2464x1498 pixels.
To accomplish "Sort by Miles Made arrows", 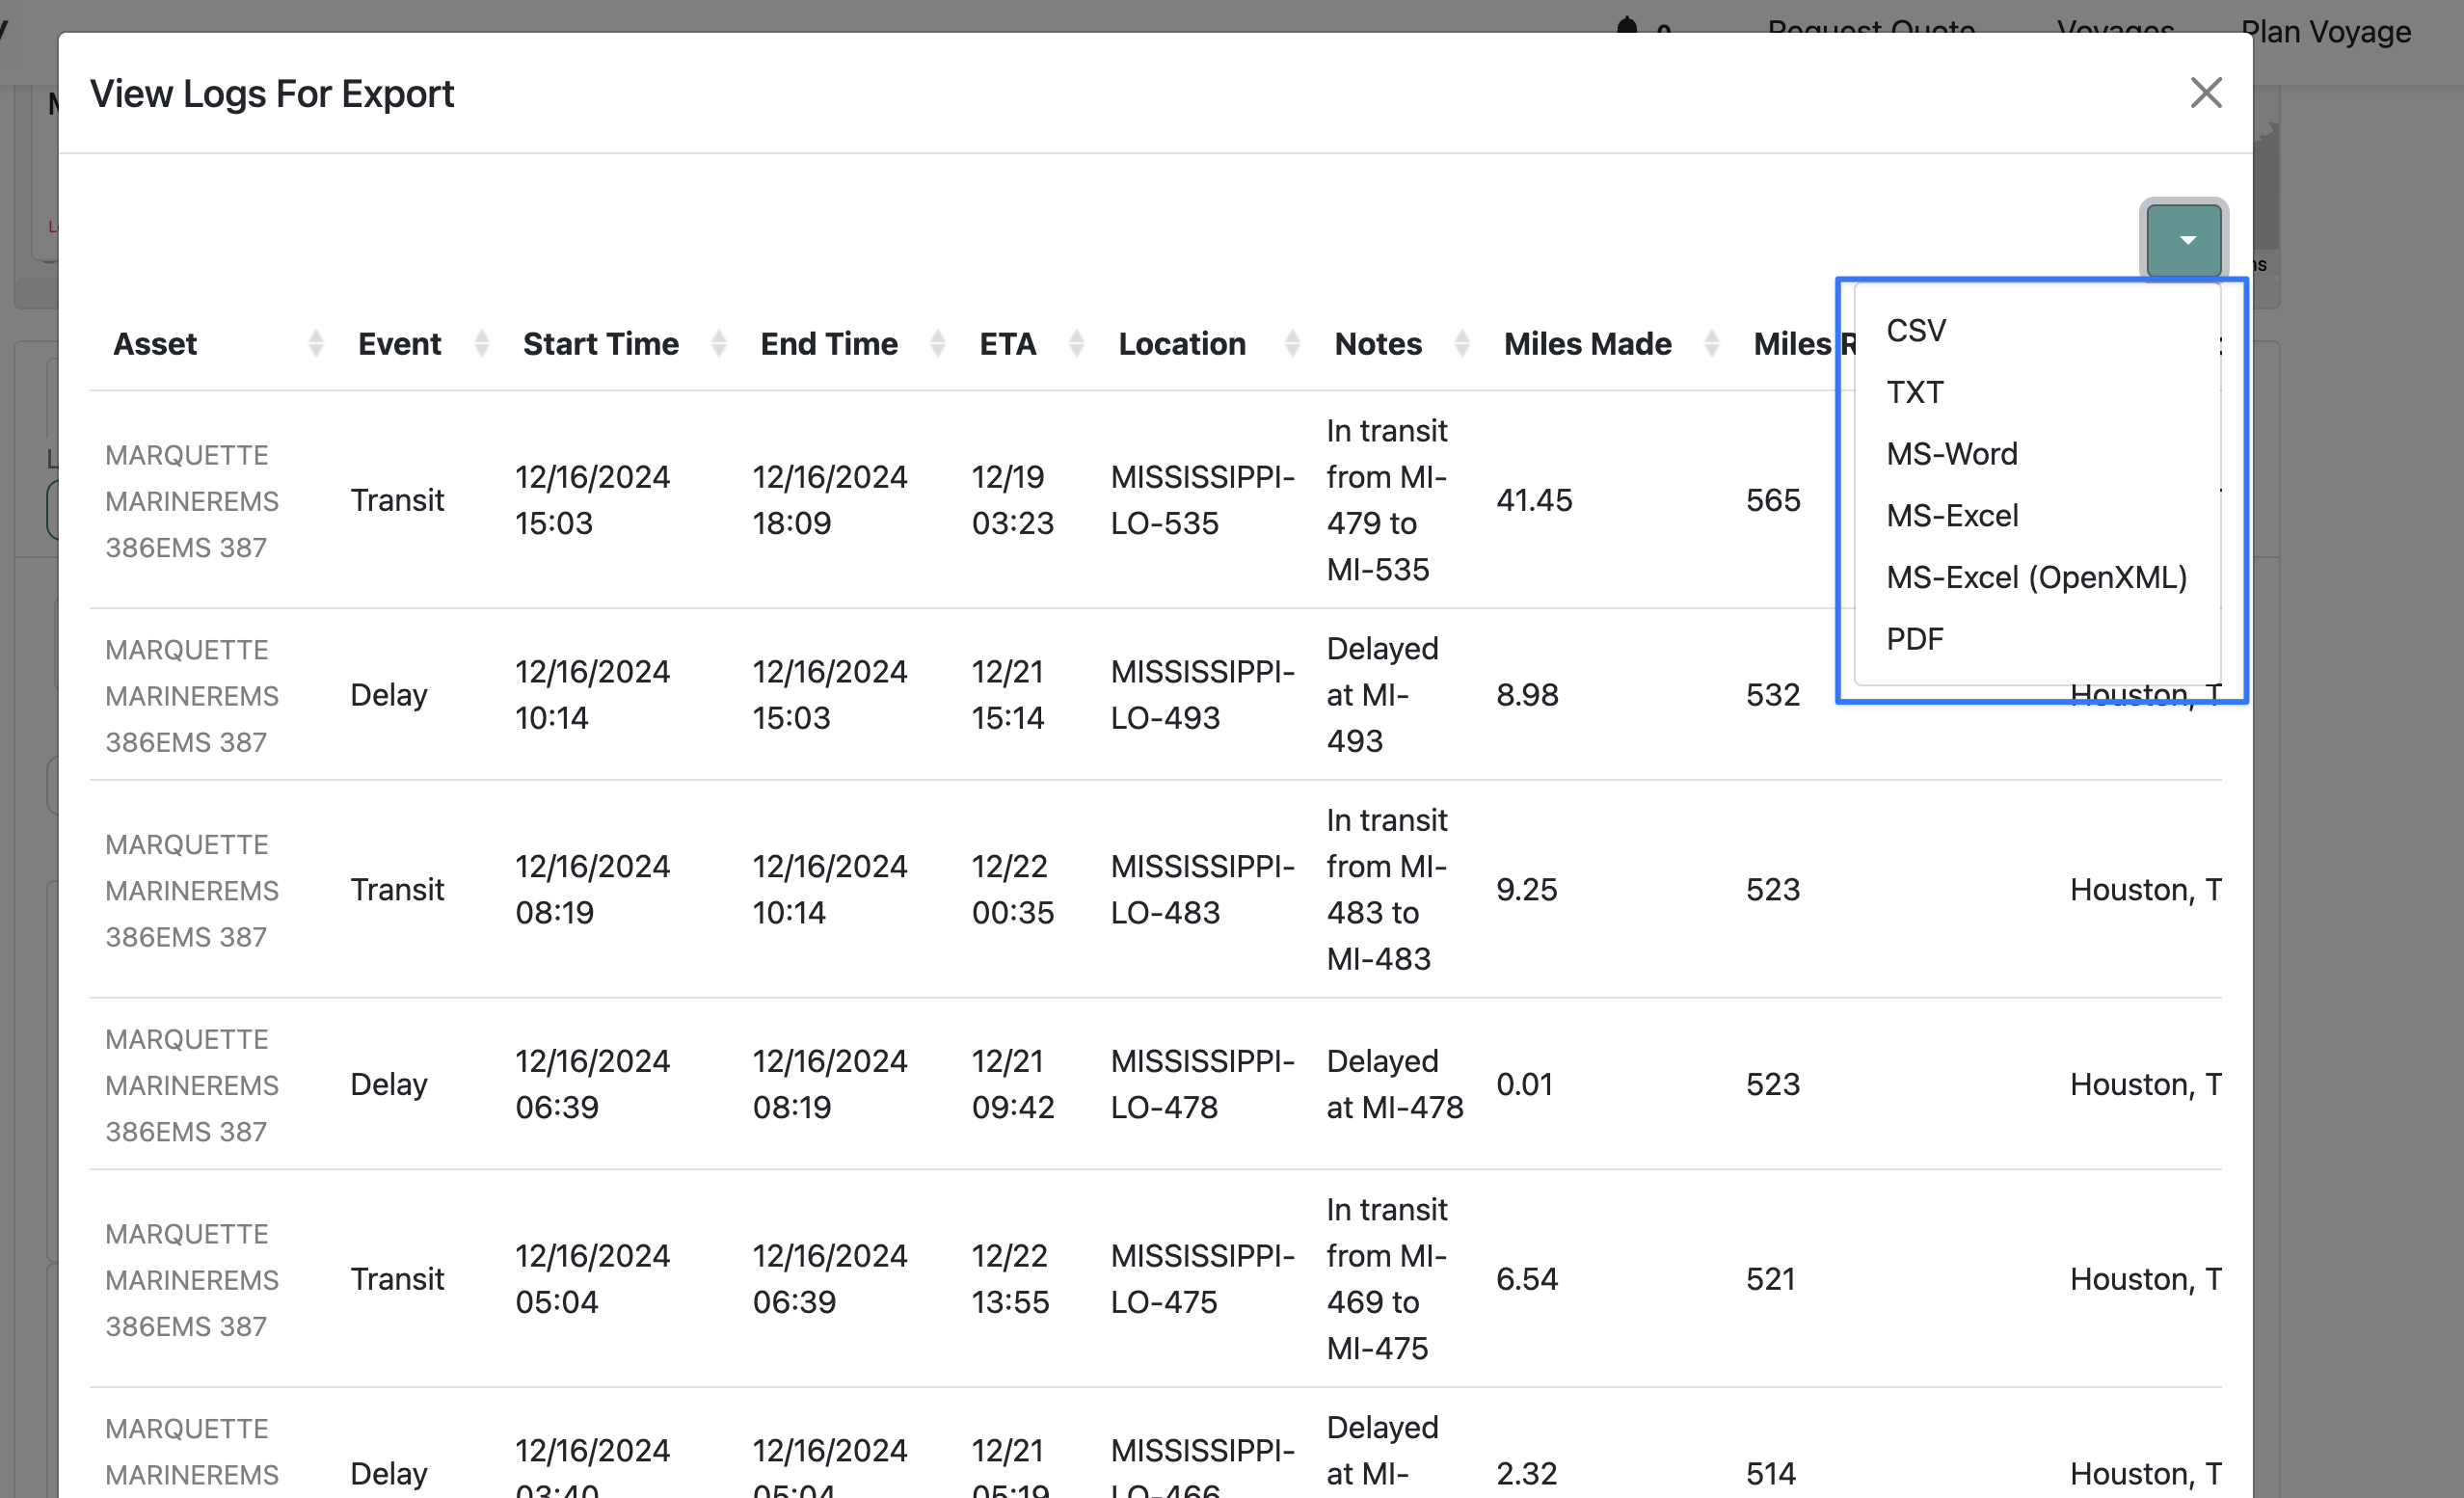I will 1712,344.
